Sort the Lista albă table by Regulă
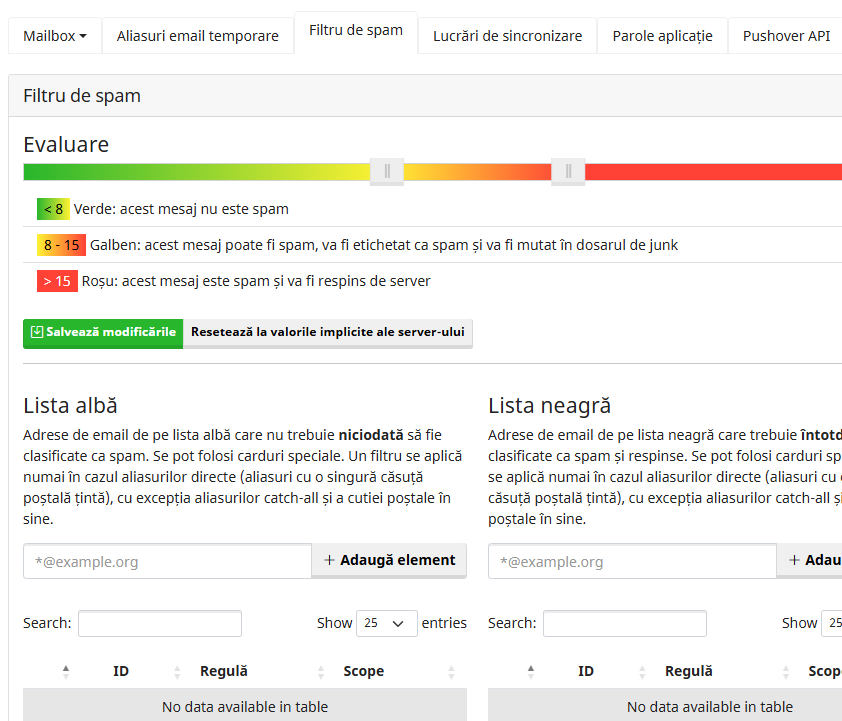The width and height of the screenshot is (842, 721). [223, 671]
